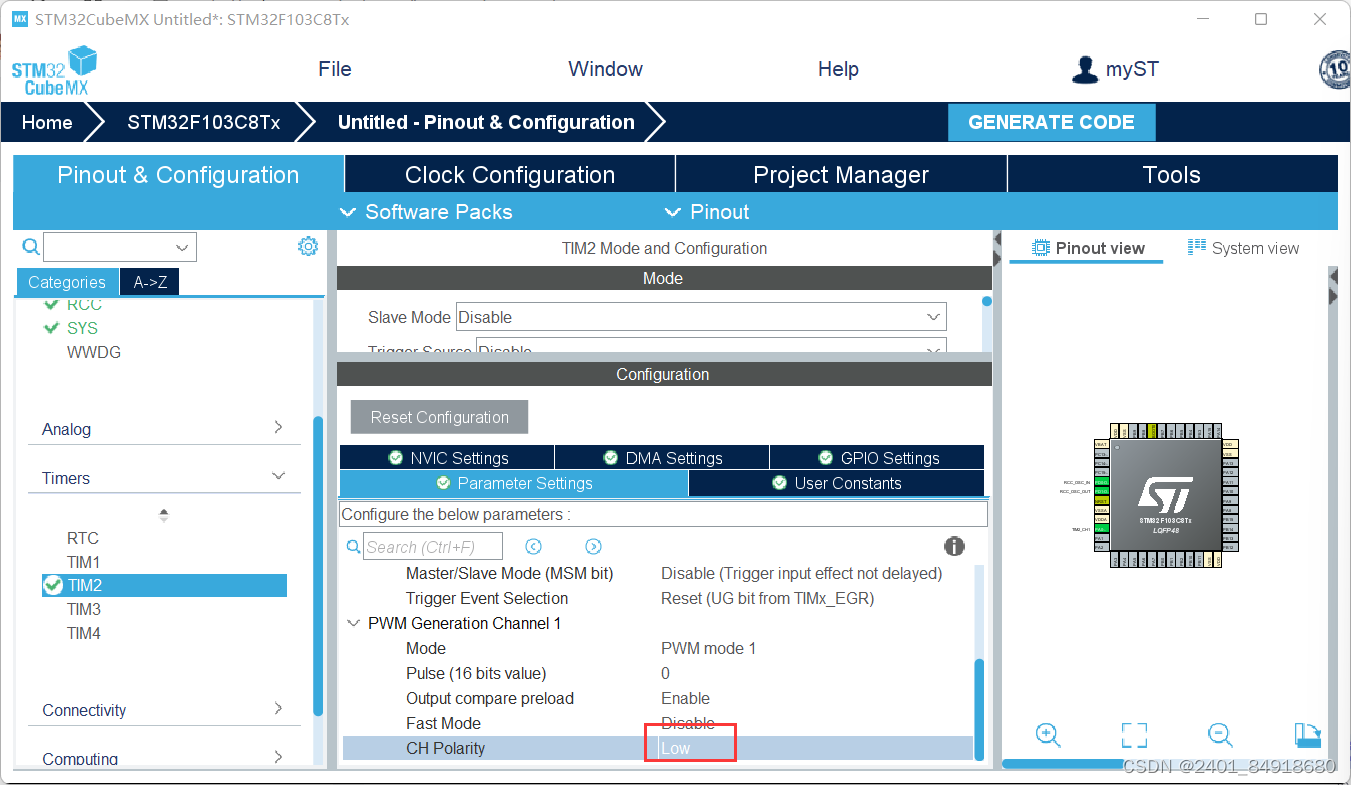1351x785 pixels.
Task: Click the System view grid icon
Action: [1196, 247]
